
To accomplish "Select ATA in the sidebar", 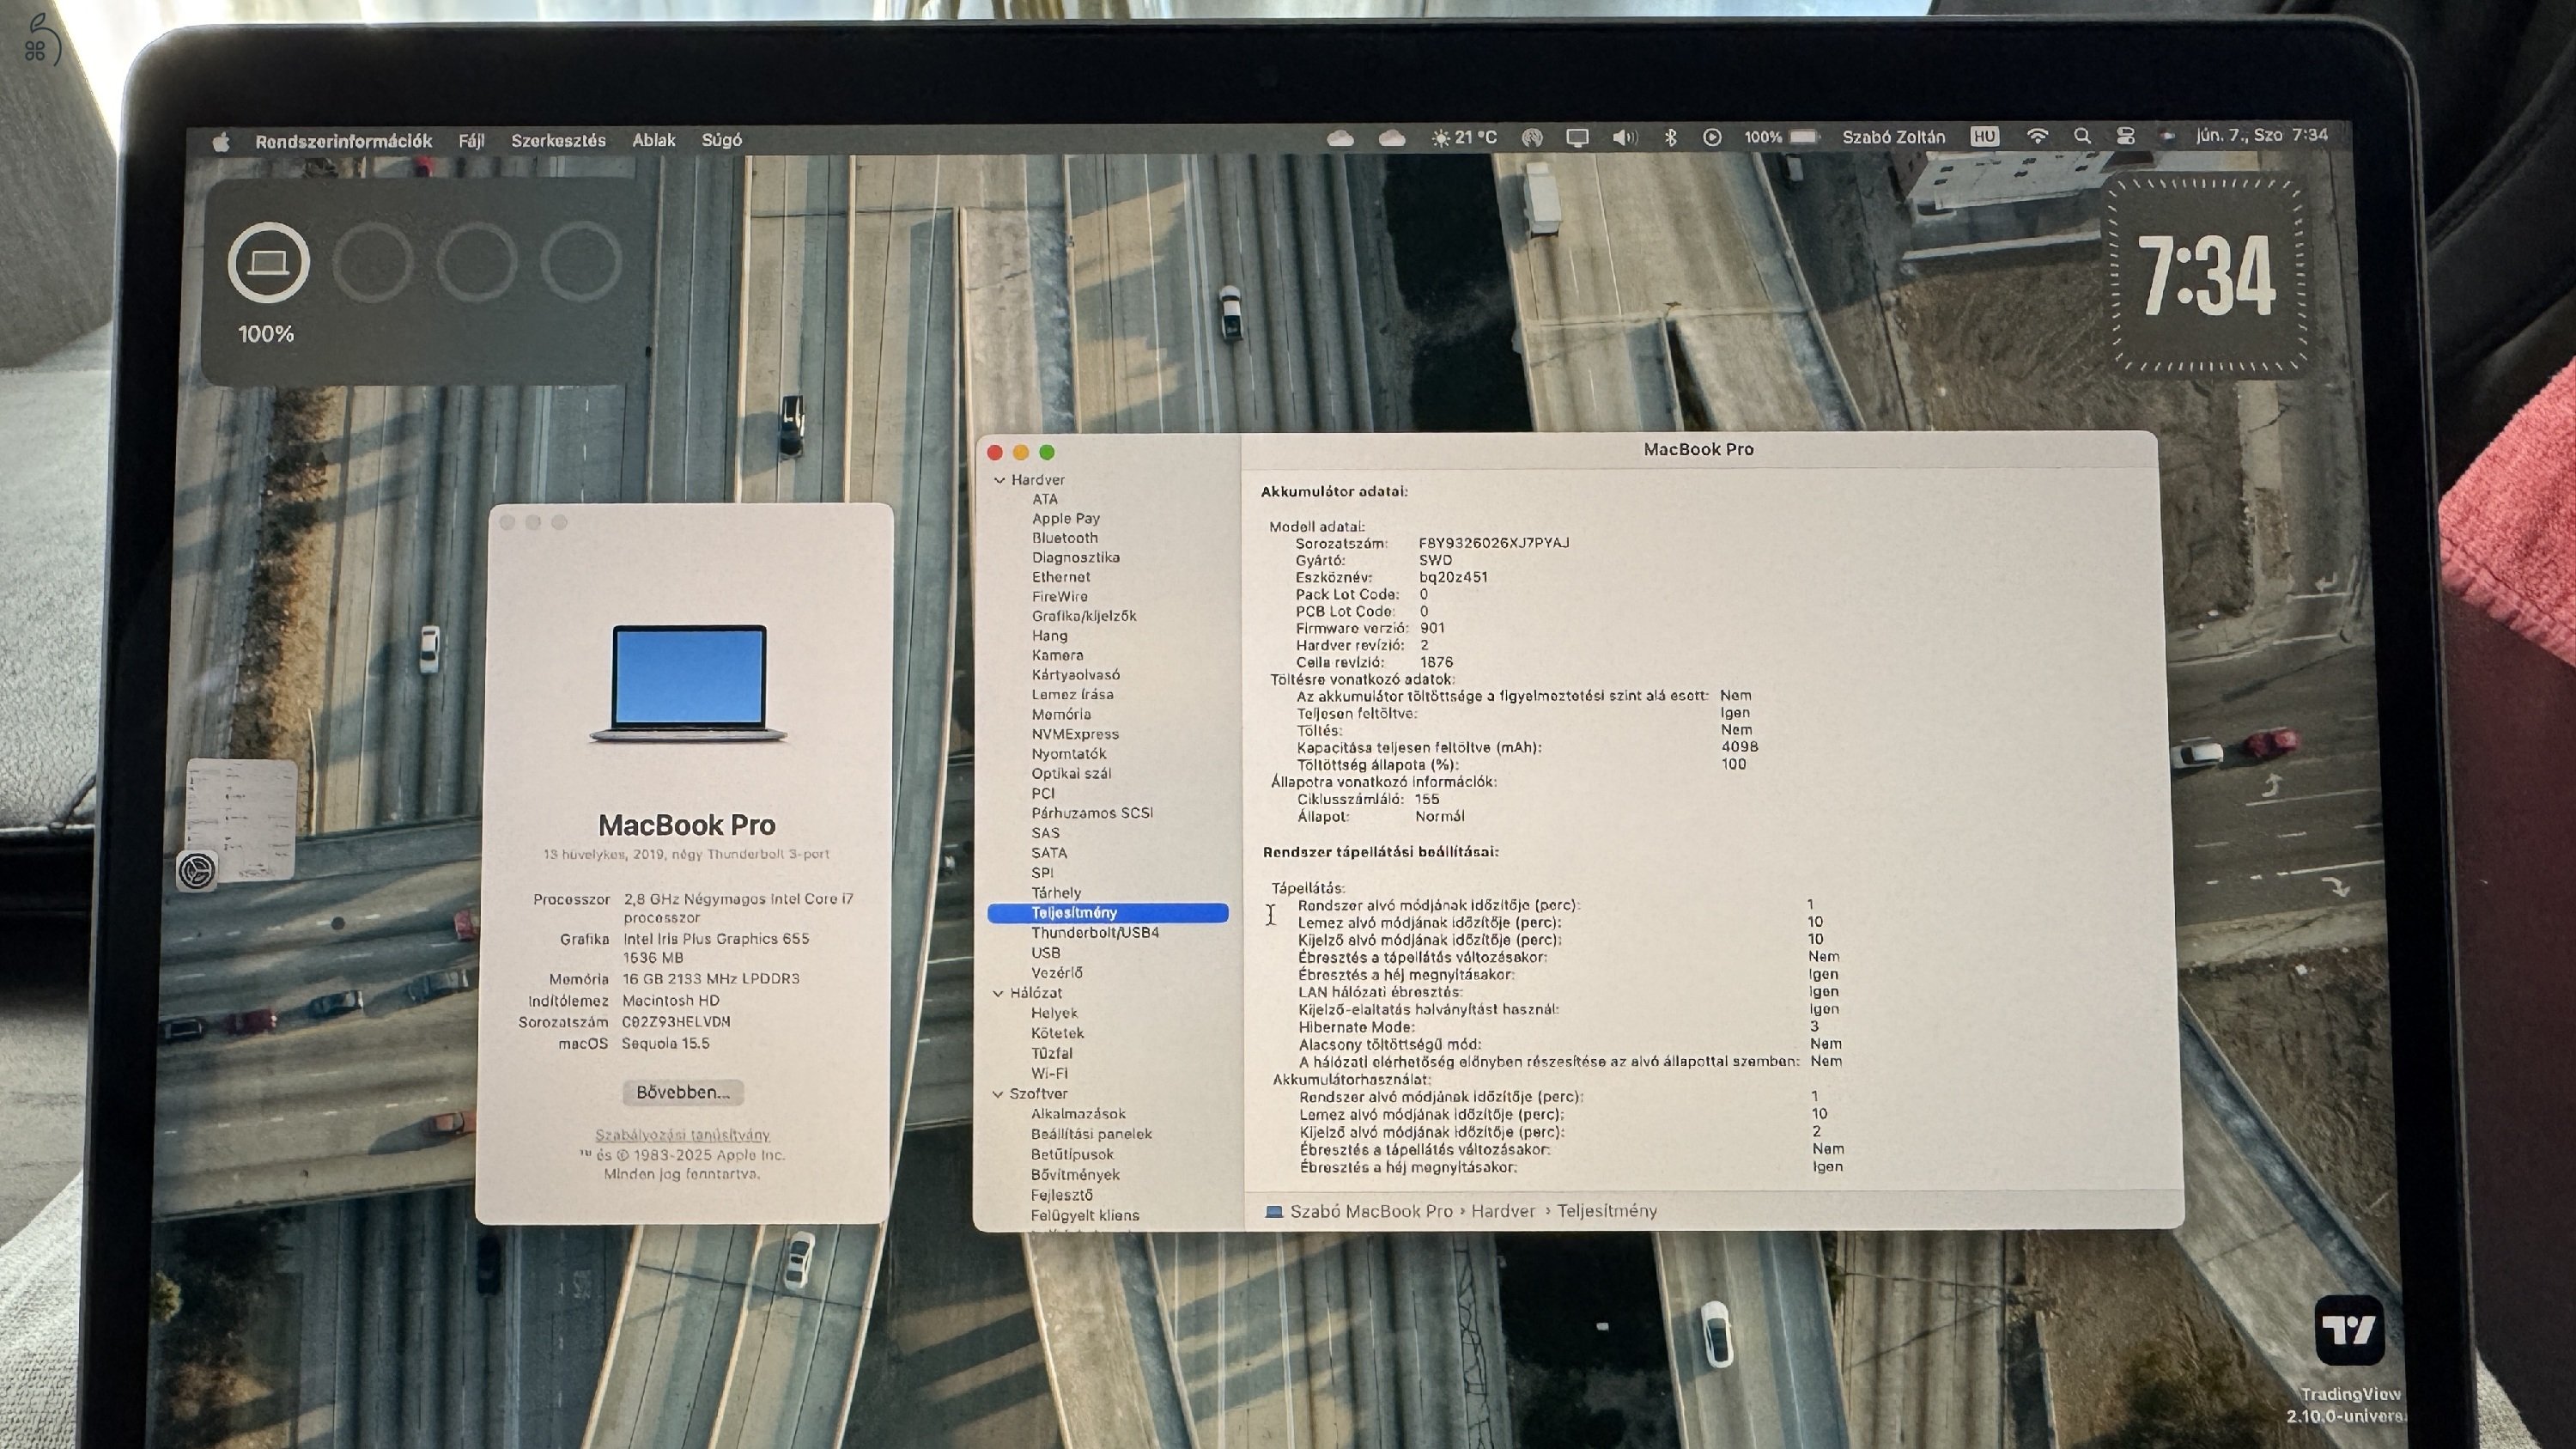I will 1044,499.
